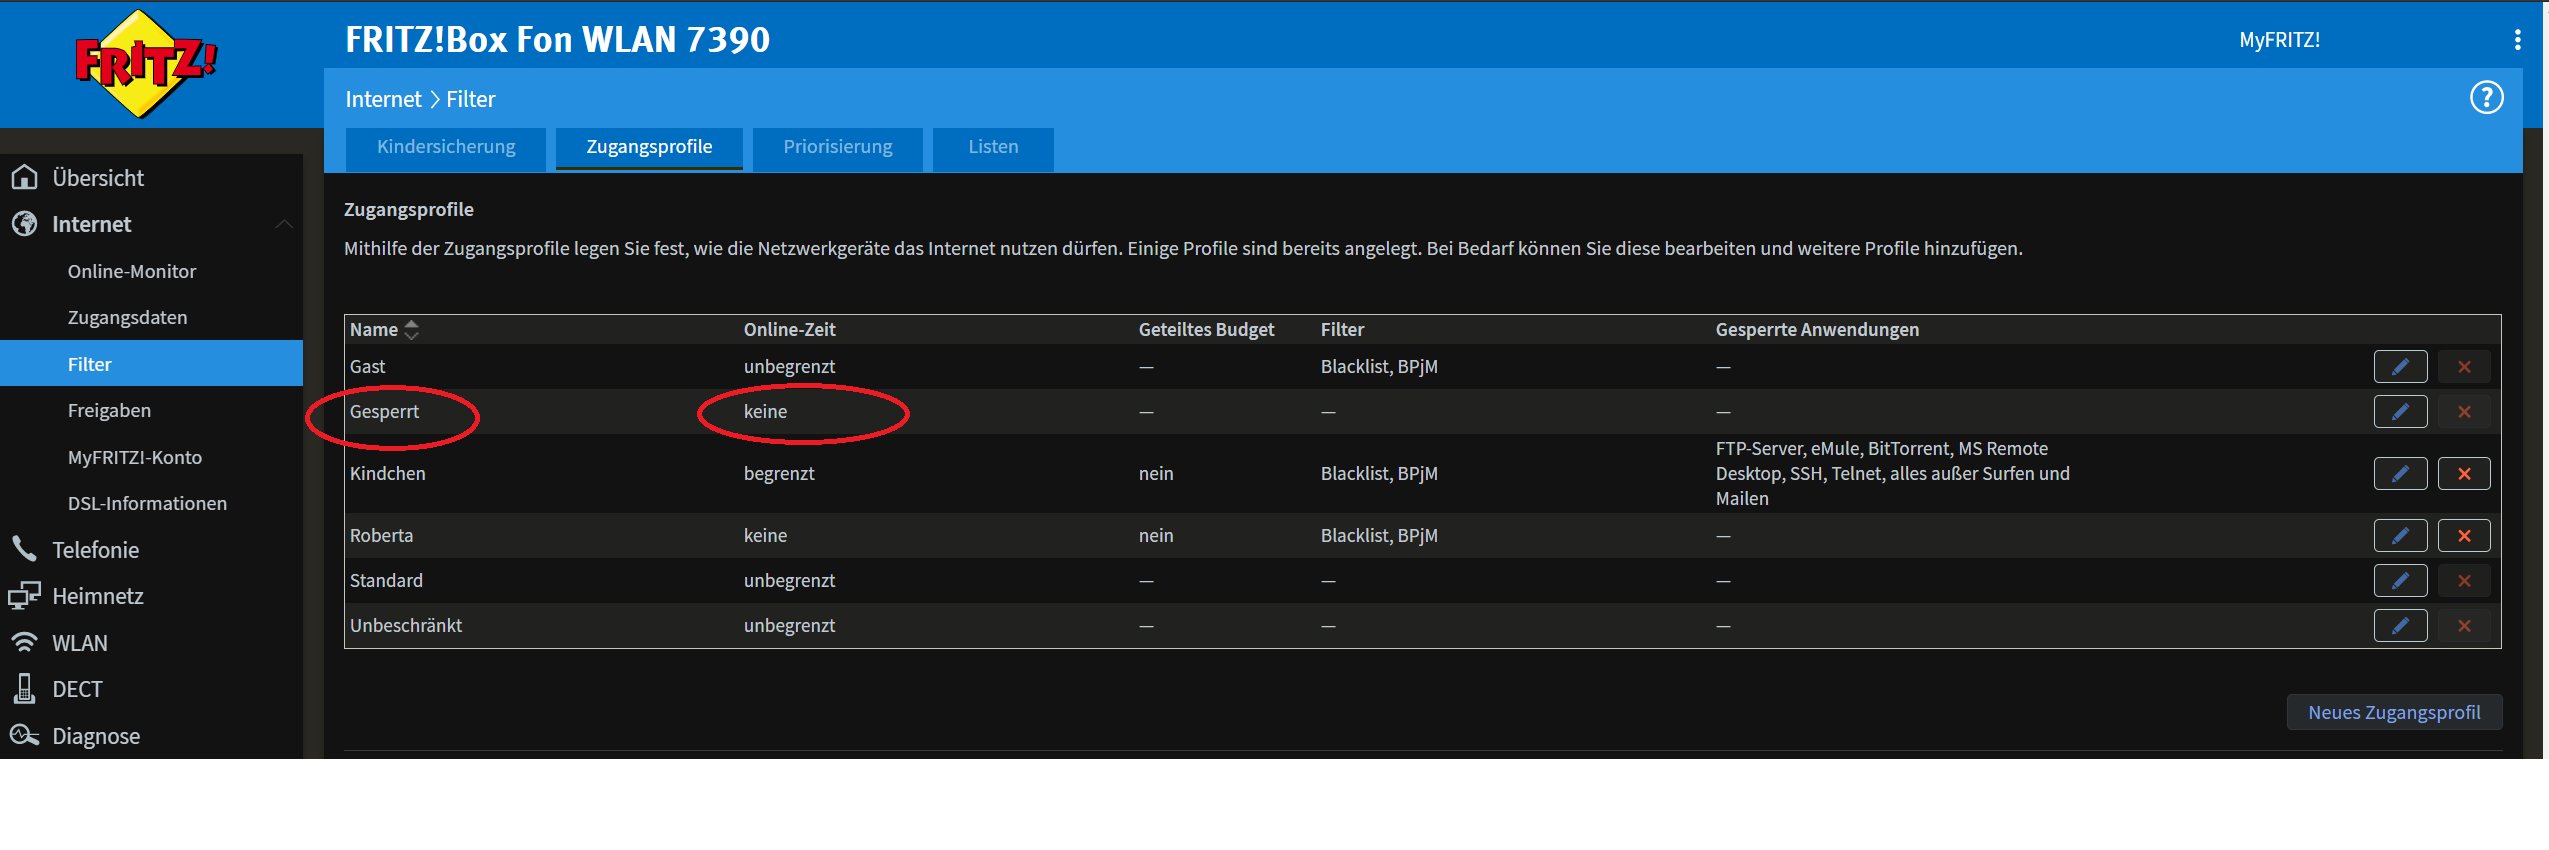This screenshot has height=850, width=2549.
Task: Click the Internet globe icon
Action: (x=24, y=224)
